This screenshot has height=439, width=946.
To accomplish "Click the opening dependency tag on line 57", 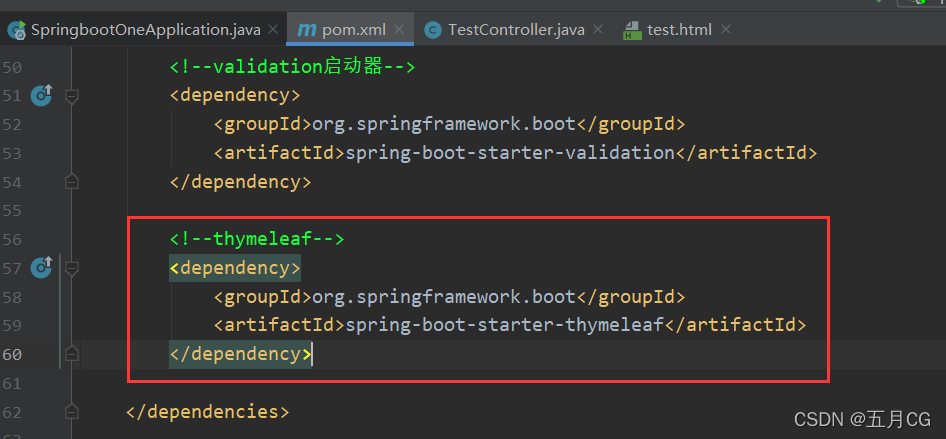I will click(x=235, y=267).
